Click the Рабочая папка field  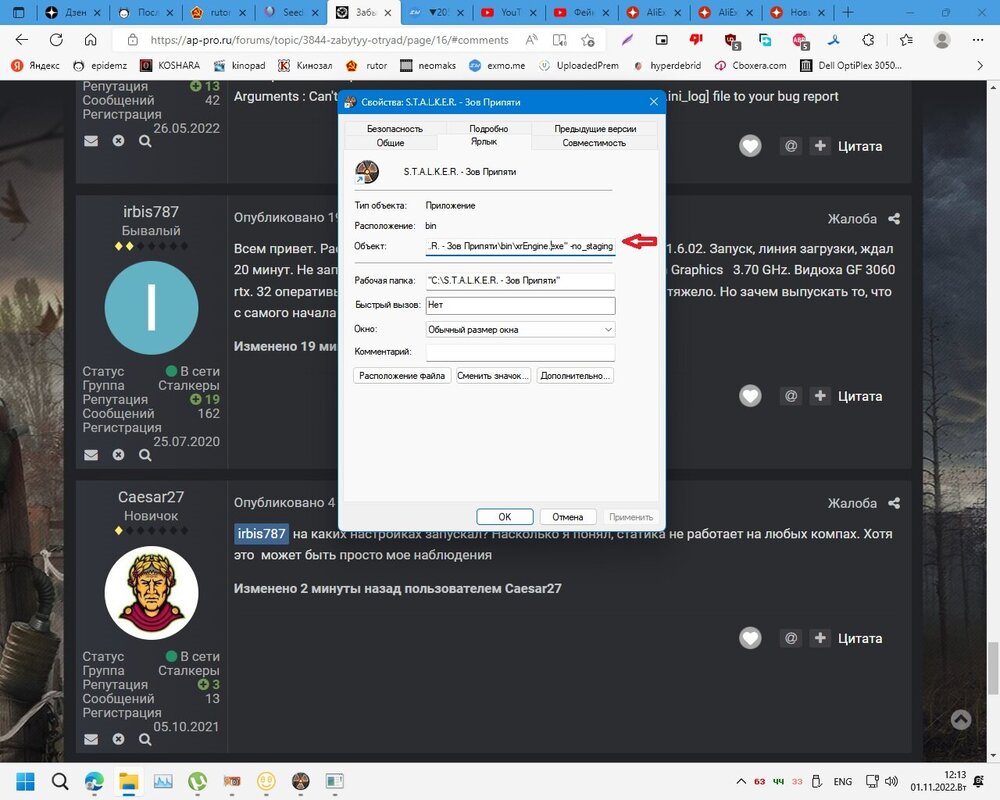[x=520, y=280]
